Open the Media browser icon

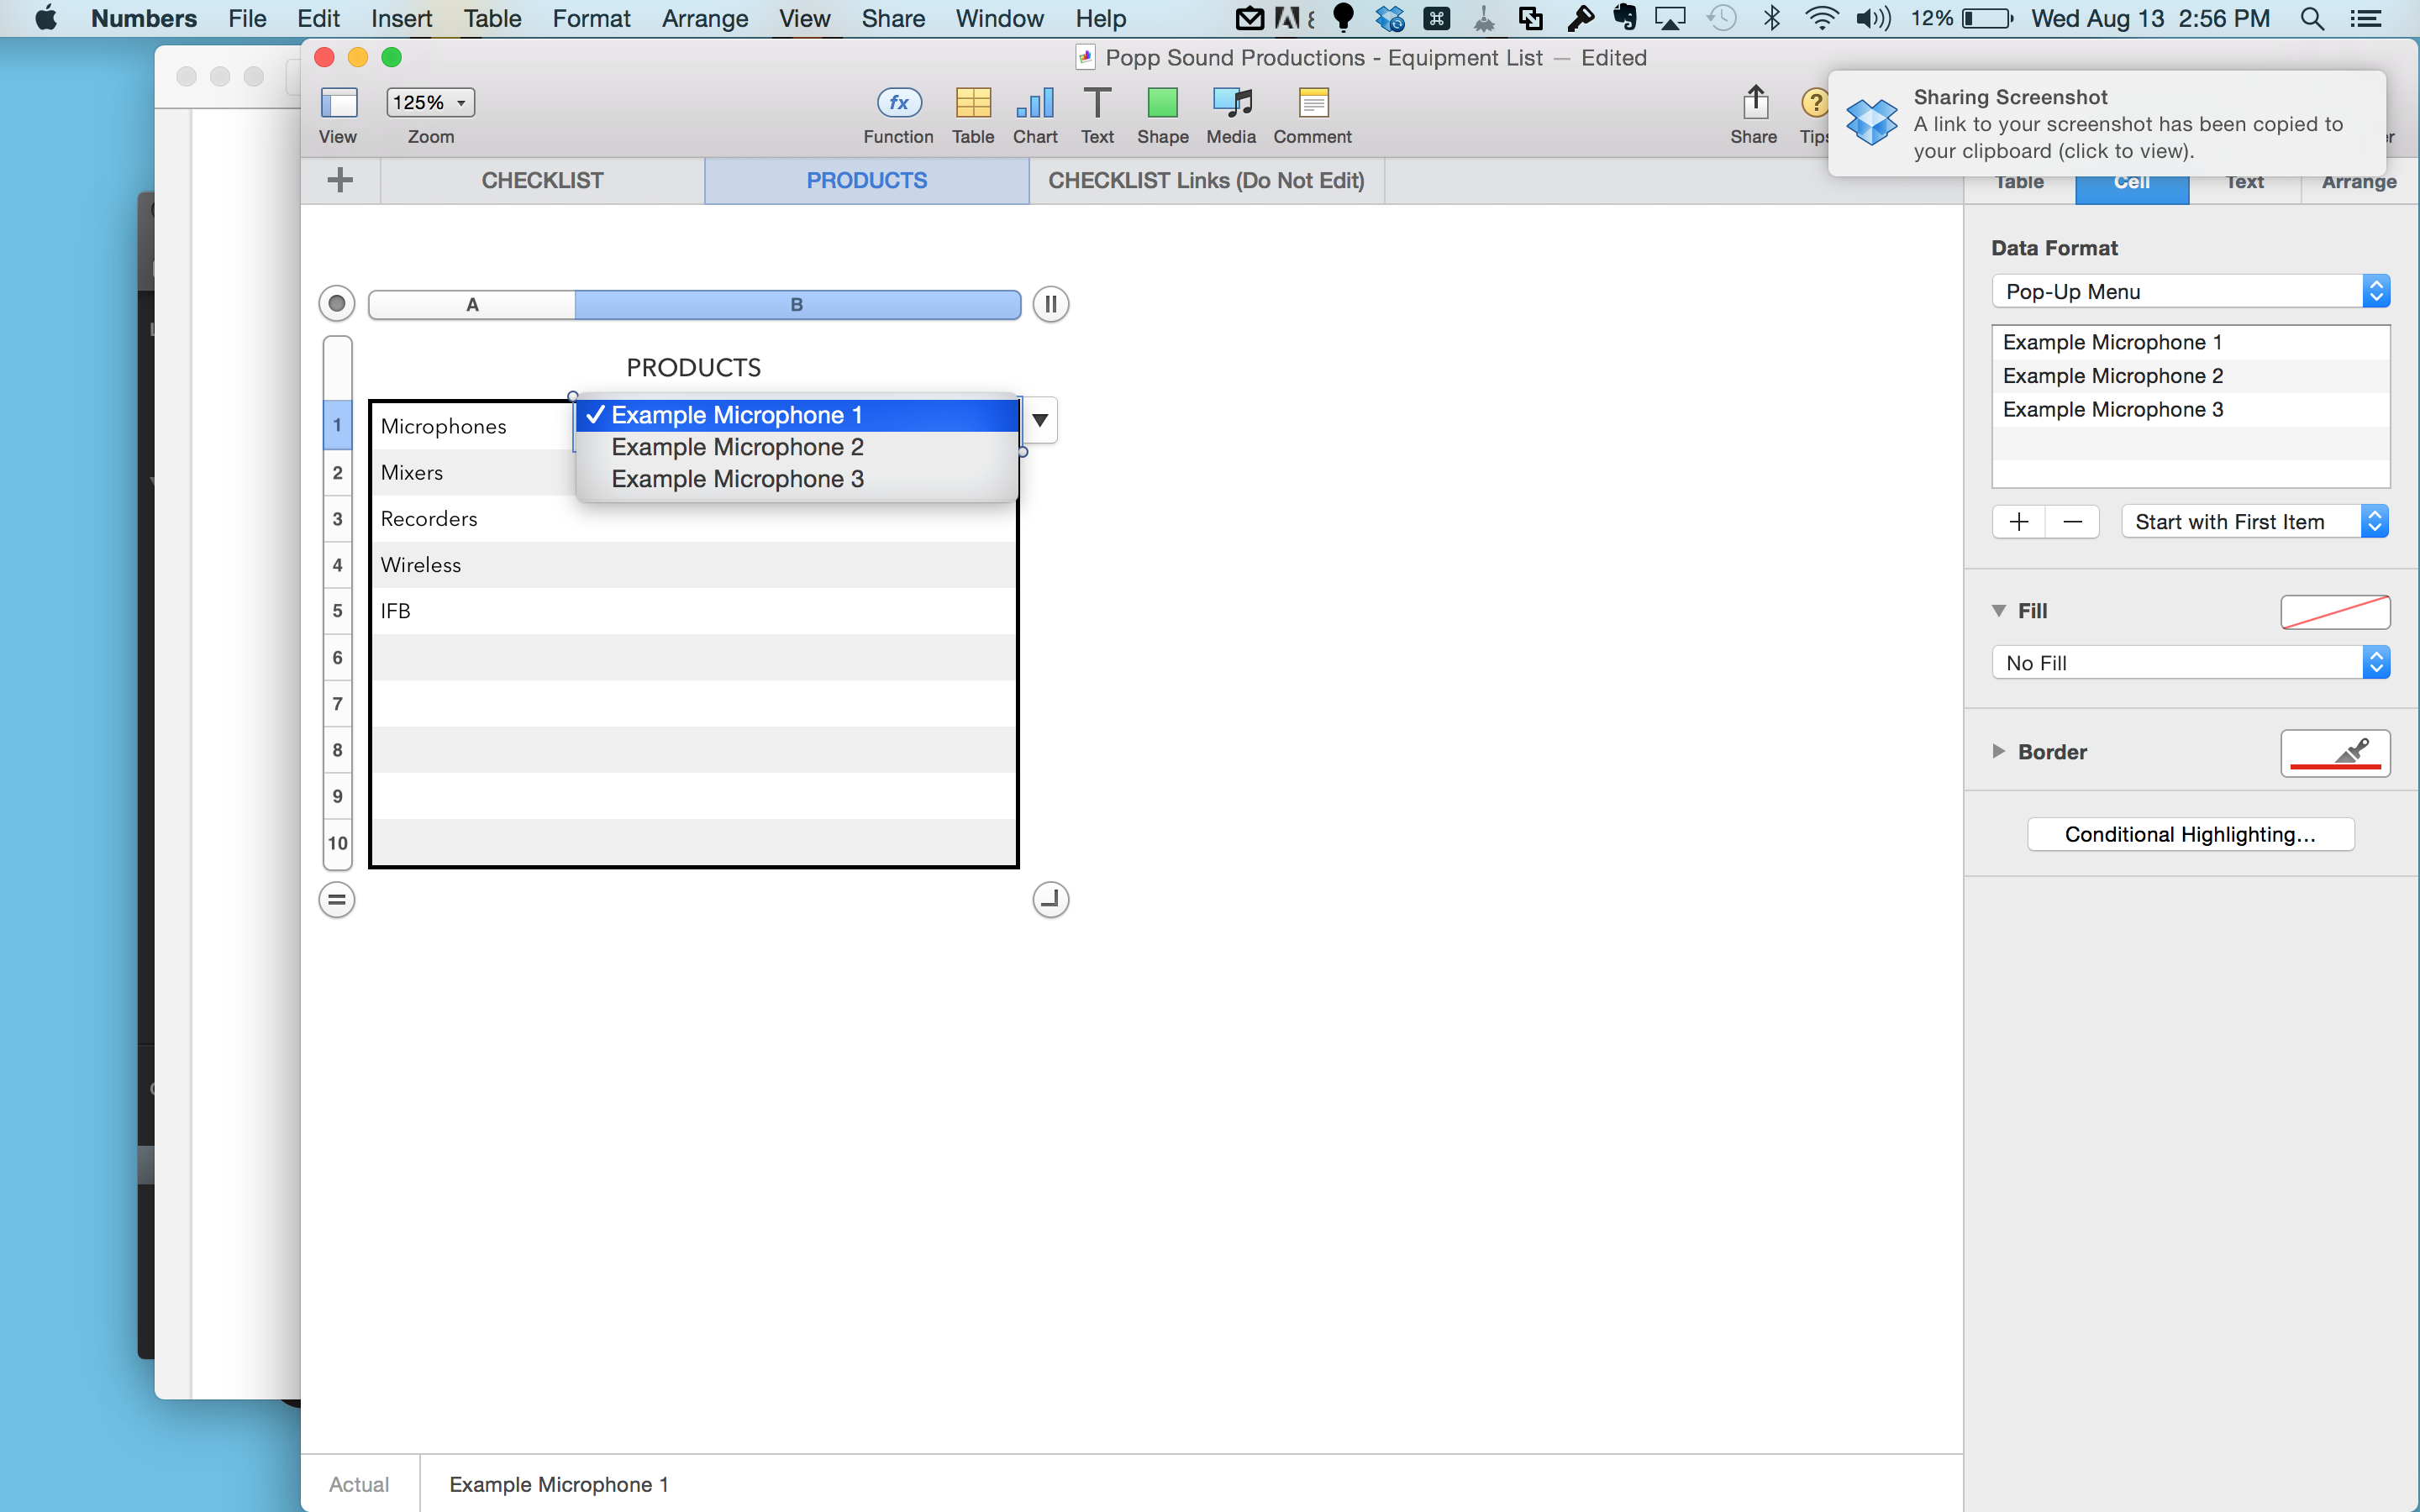[x=1231, y=103]
